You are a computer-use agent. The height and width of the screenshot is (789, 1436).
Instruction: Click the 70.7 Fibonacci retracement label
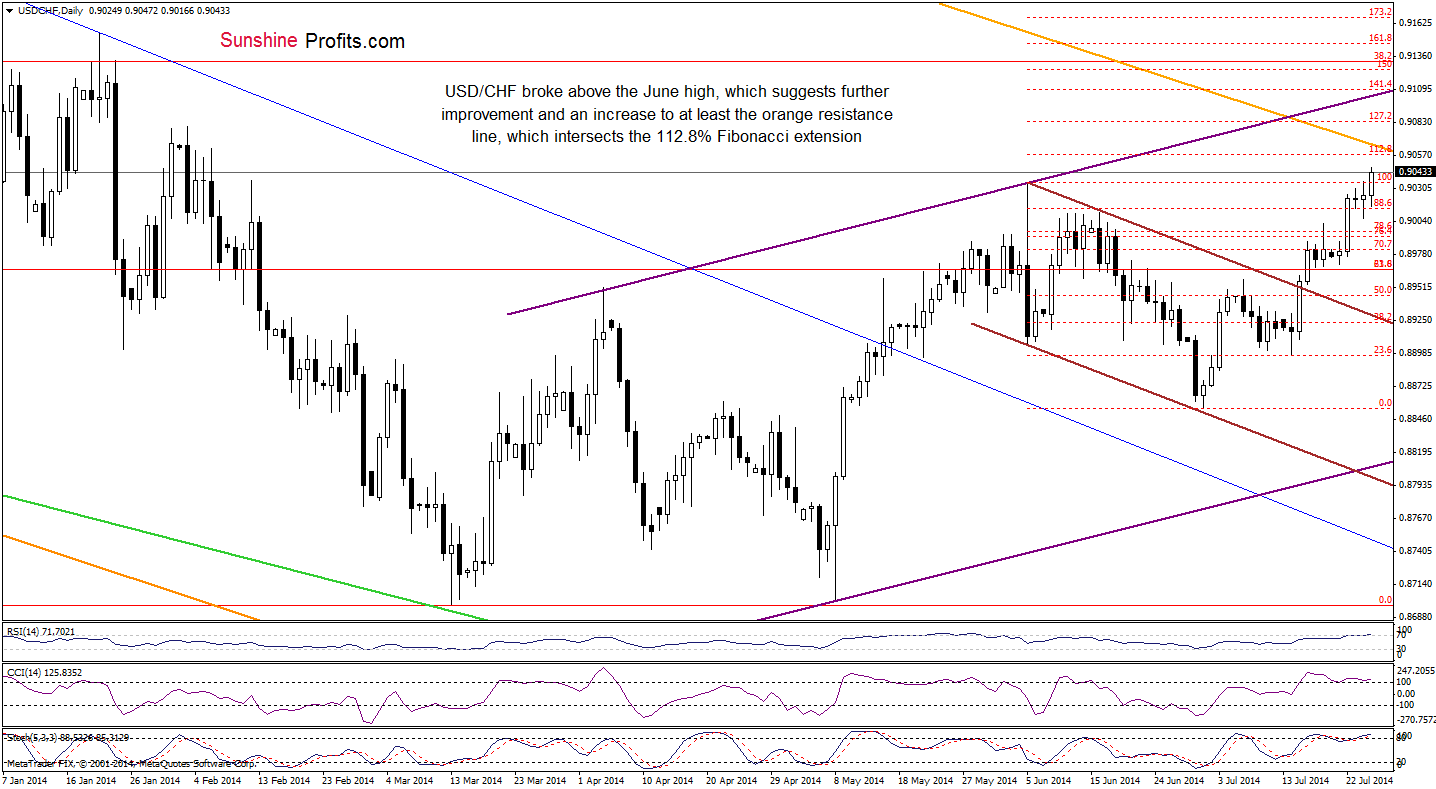coord(1382,243)
